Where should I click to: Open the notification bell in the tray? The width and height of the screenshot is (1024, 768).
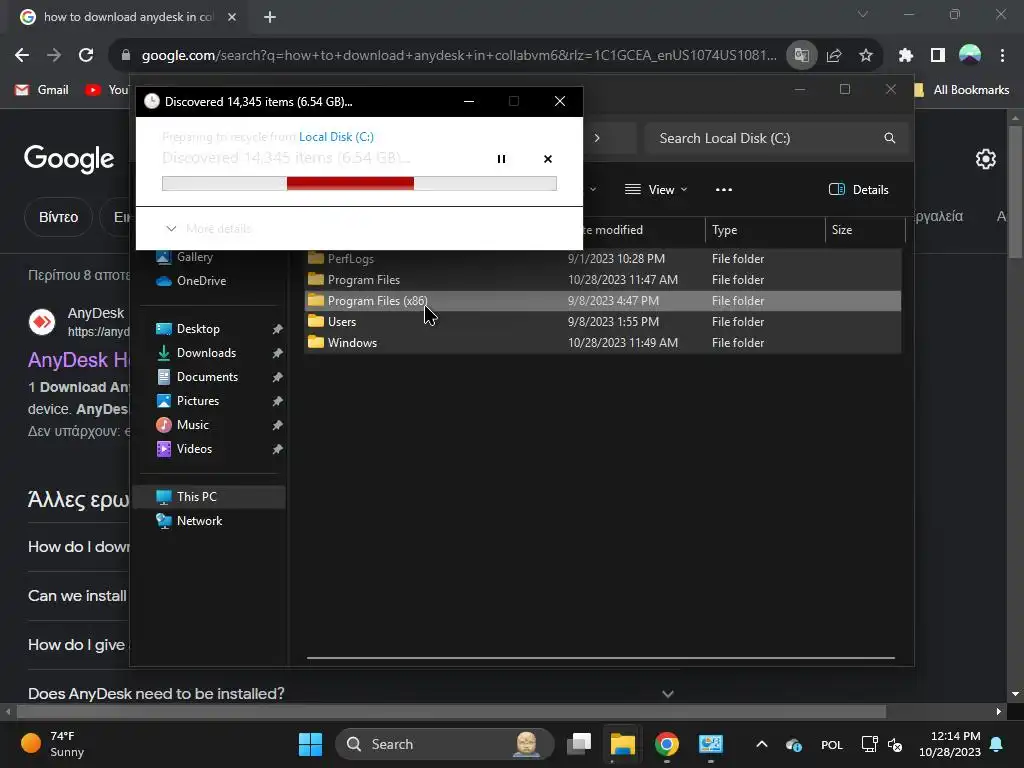click(x=997, y=744)
